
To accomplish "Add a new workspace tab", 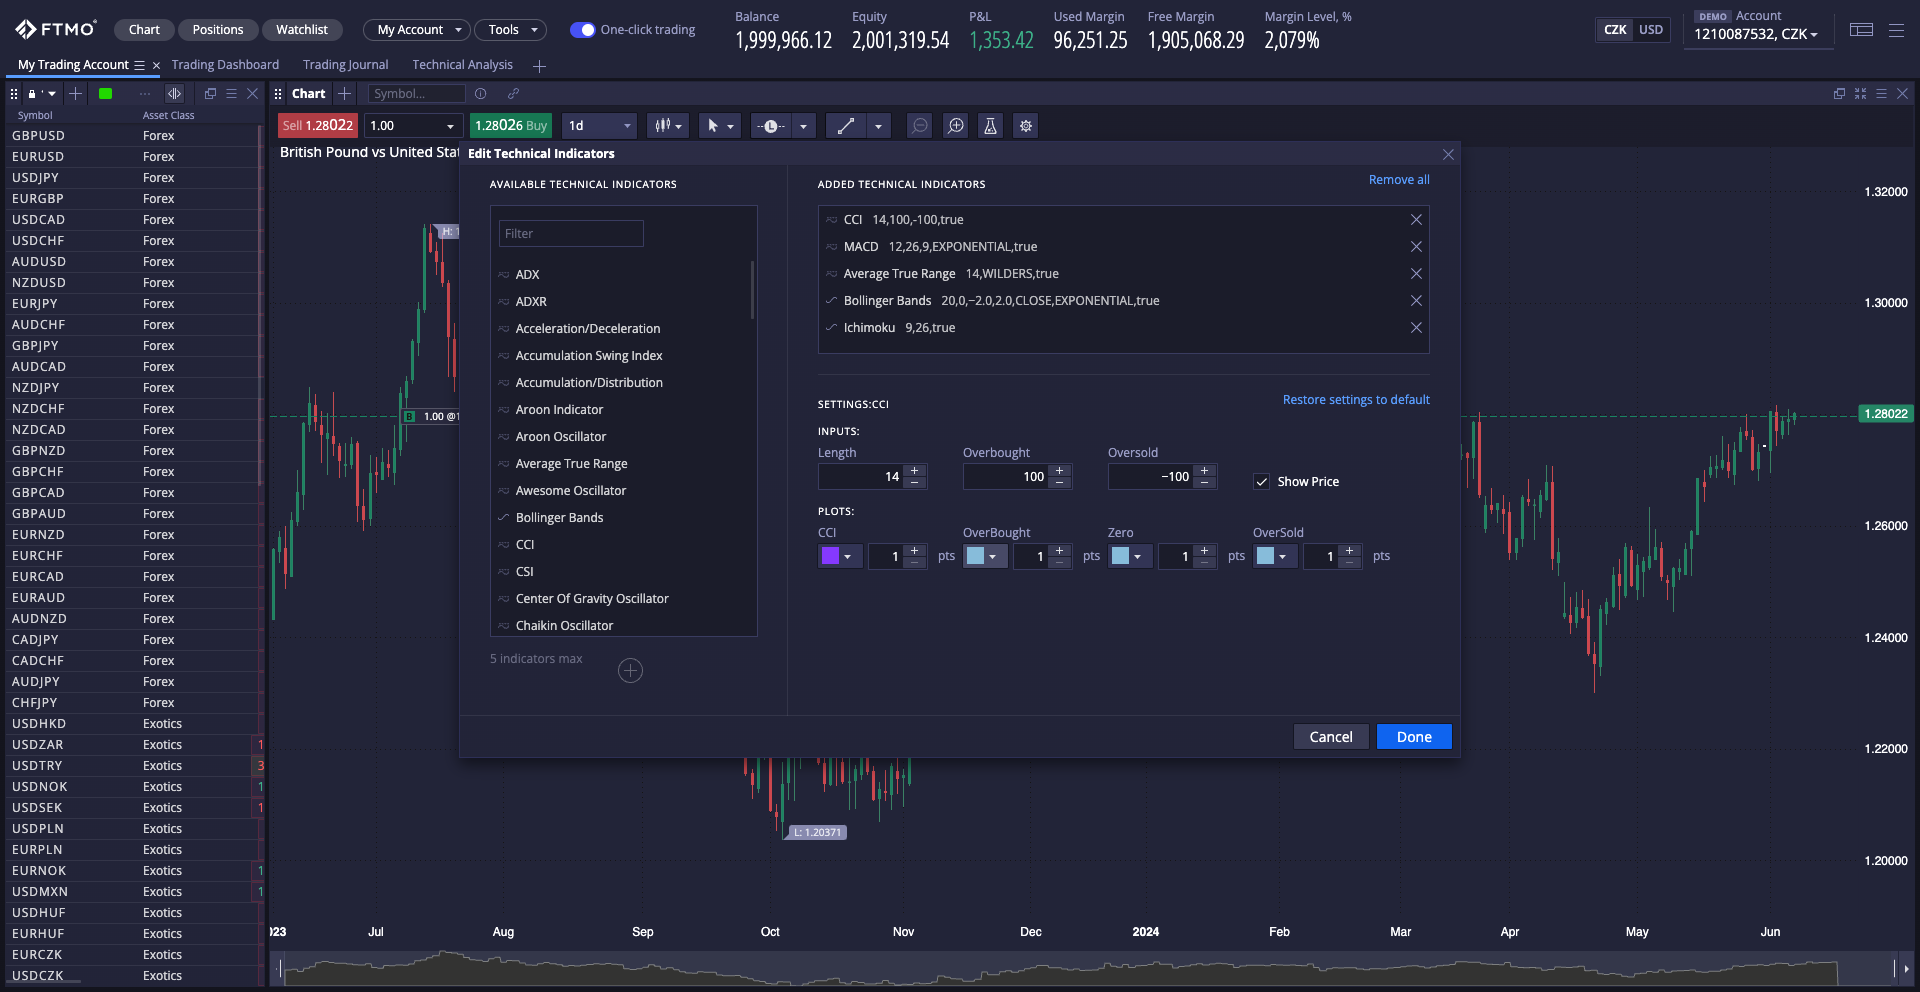I will click(x=540, y=66).
